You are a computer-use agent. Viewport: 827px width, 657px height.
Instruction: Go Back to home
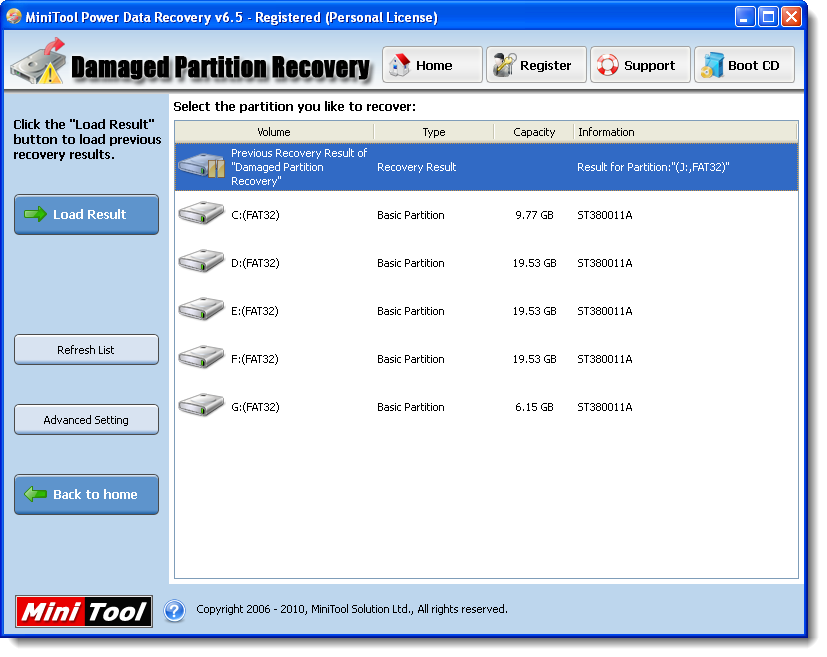click(x=86, y=494)
